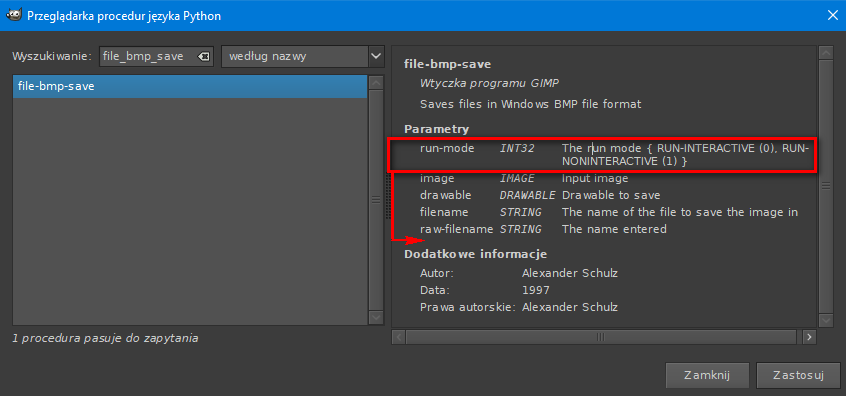Click the details pane vertical scrollbar handle
Viewport: 846px width, 396px height.
[825, 186]
